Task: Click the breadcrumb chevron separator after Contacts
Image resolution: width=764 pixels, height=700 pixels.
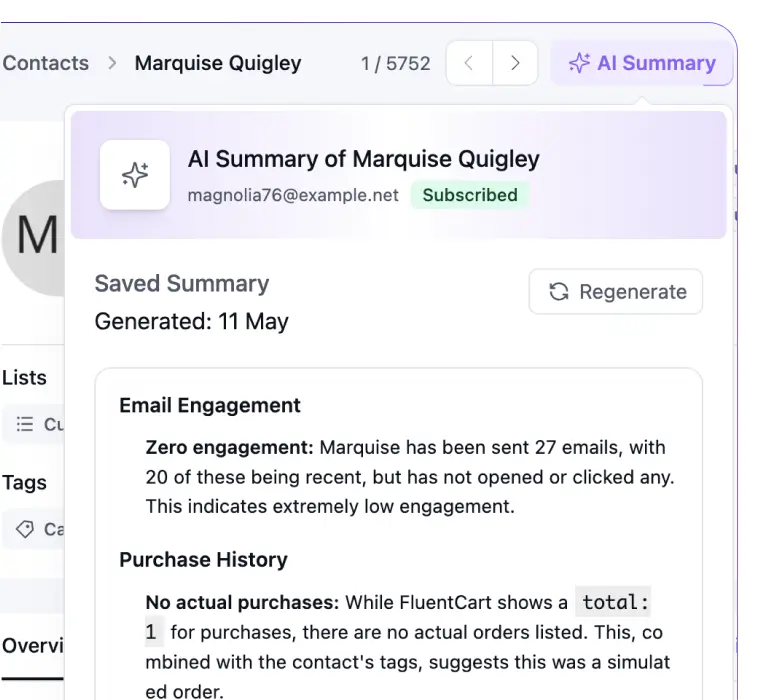Action: coord(112,63)
